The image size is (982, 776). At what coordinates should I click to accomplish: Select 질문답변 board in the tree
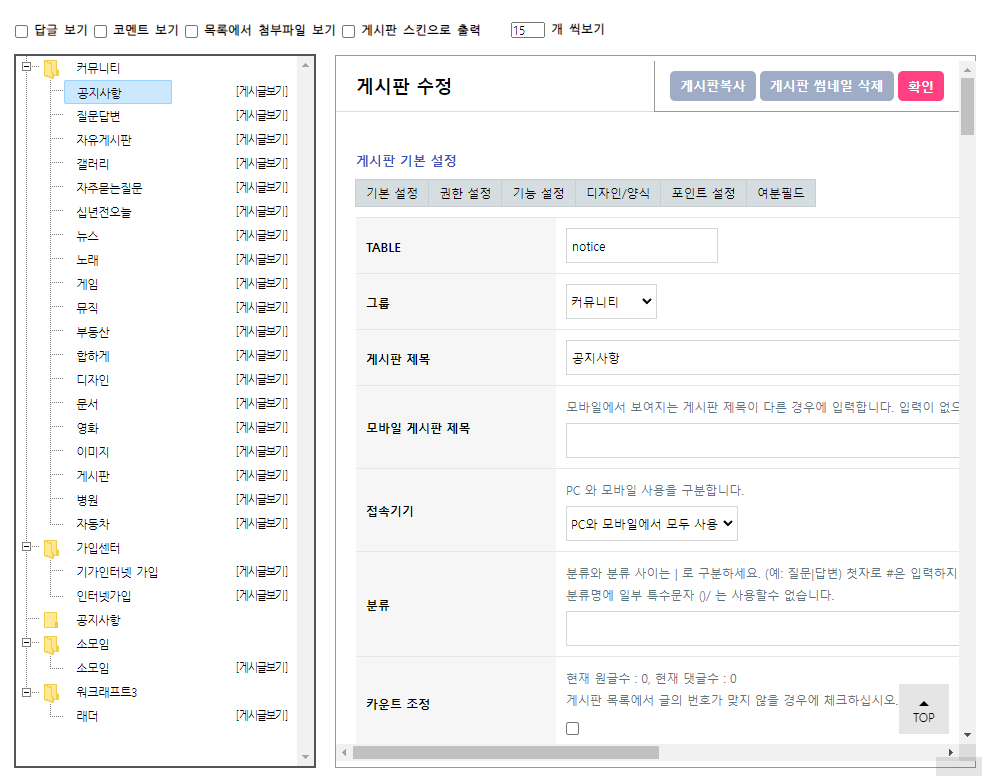pos(98,116)
